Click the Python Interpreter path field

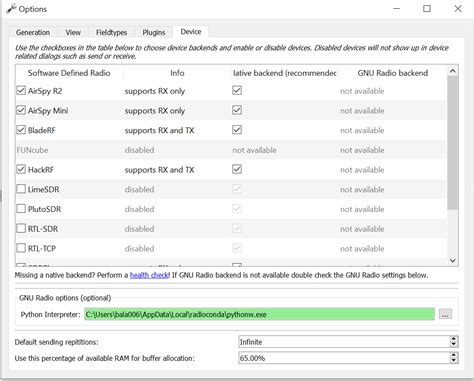coord(259,314)
